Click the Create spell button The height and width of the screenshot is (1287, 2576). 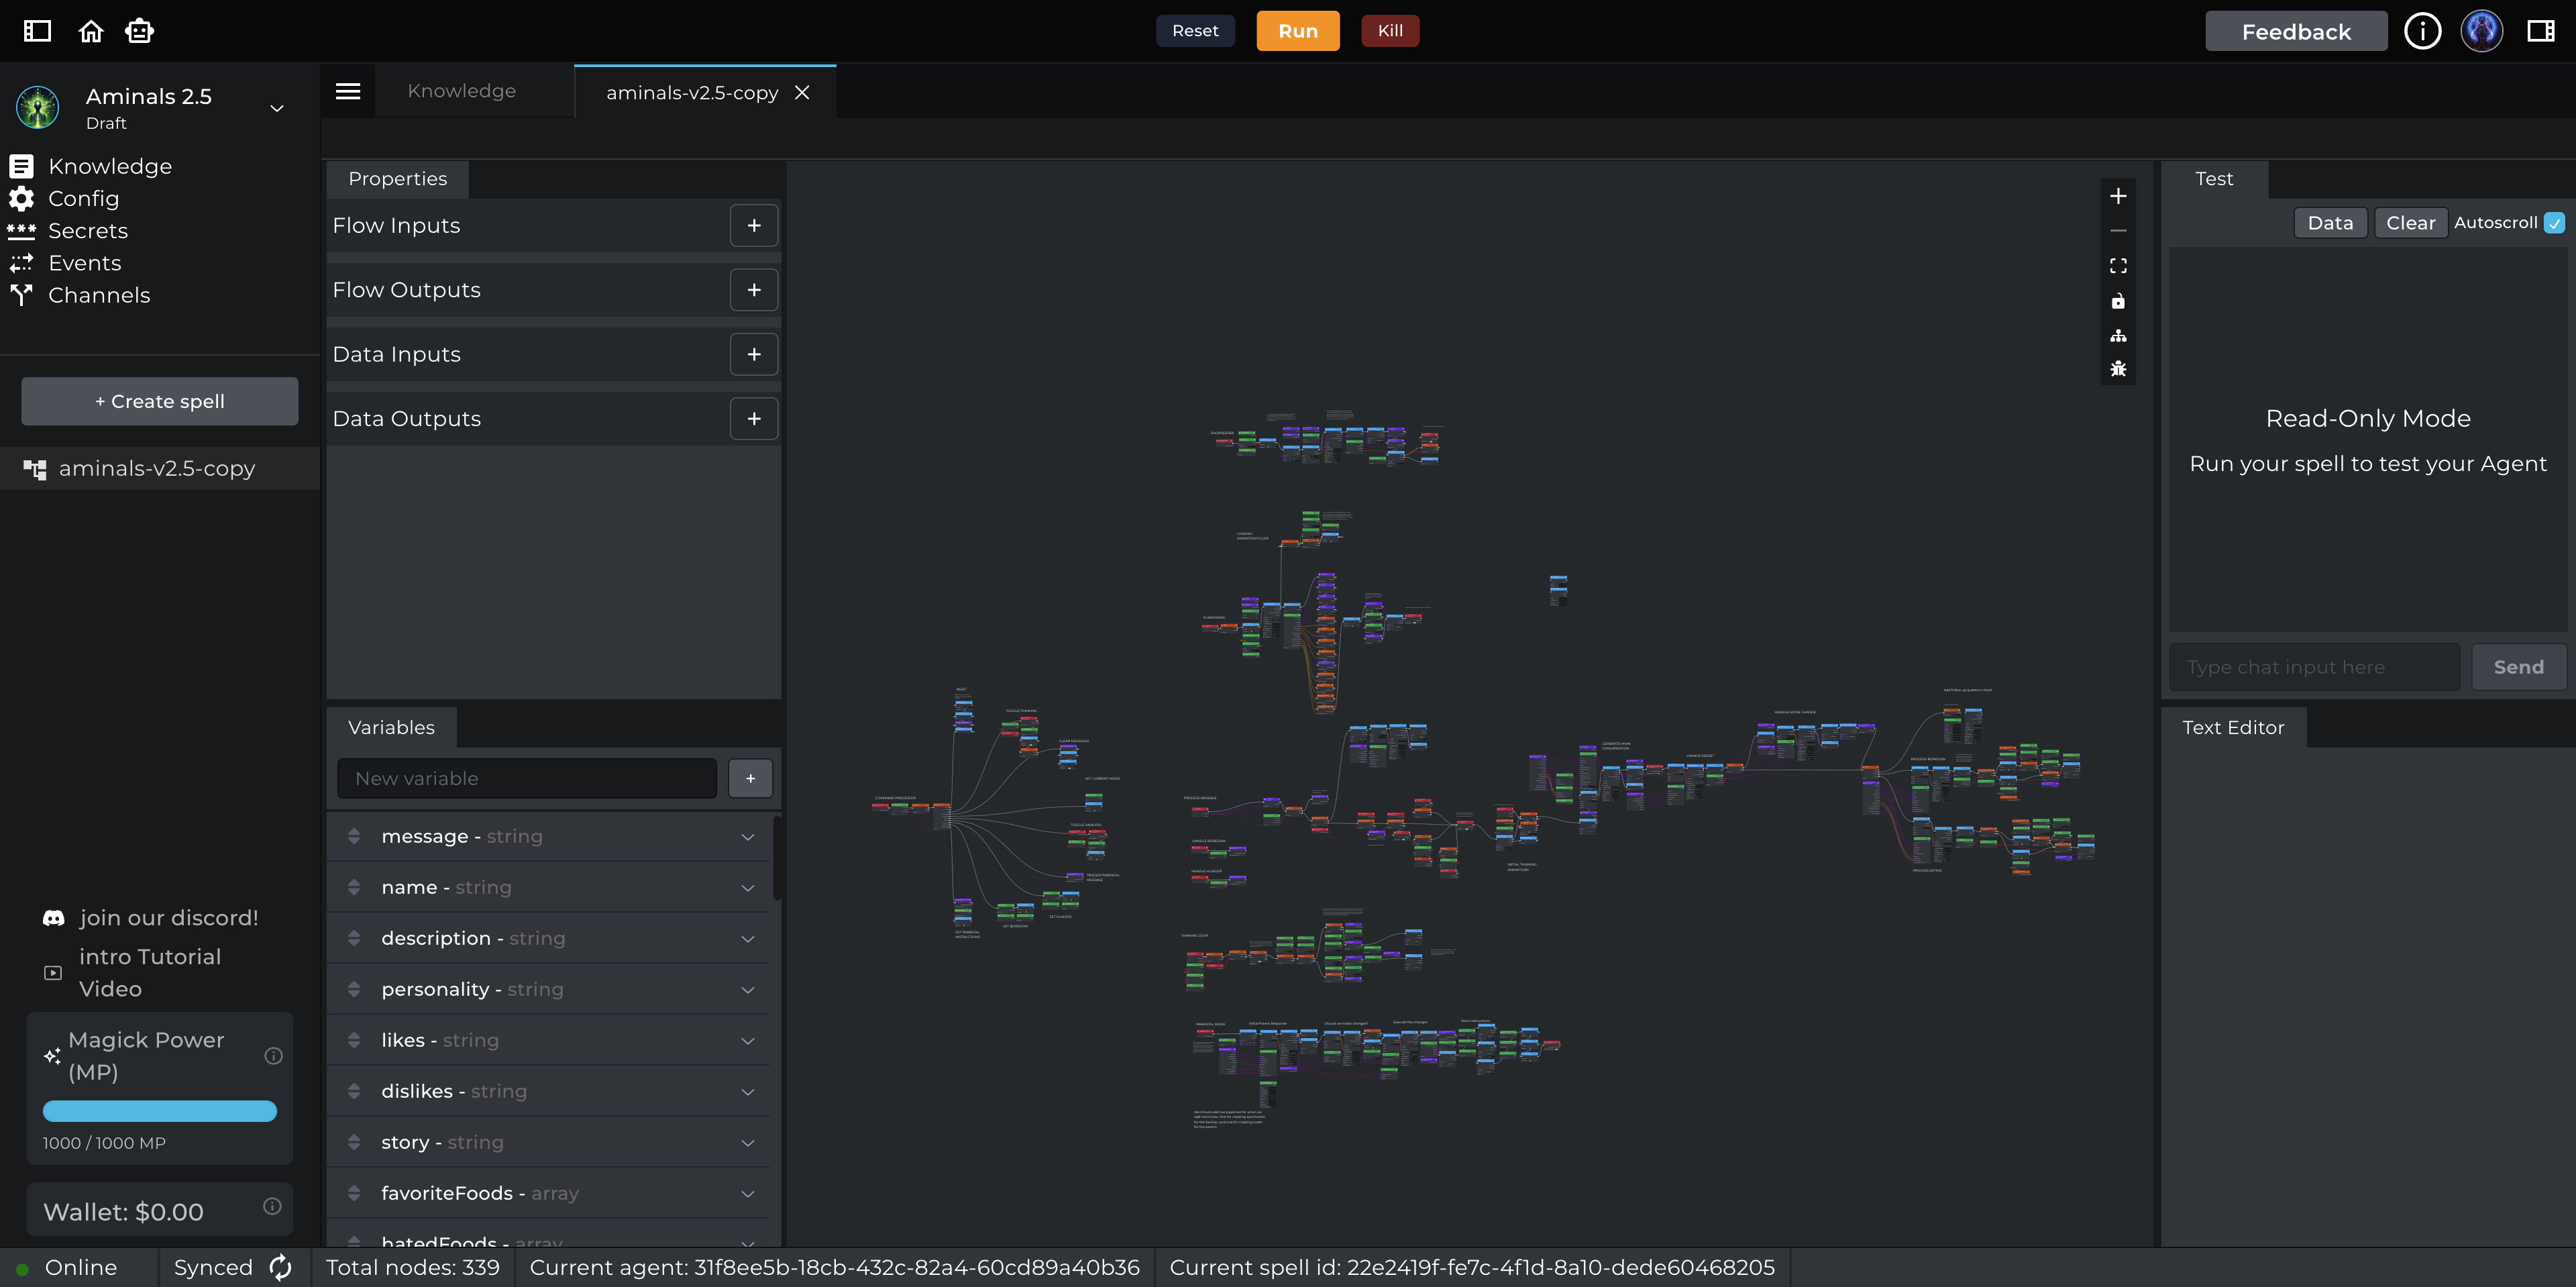click(x=160, y=401)
